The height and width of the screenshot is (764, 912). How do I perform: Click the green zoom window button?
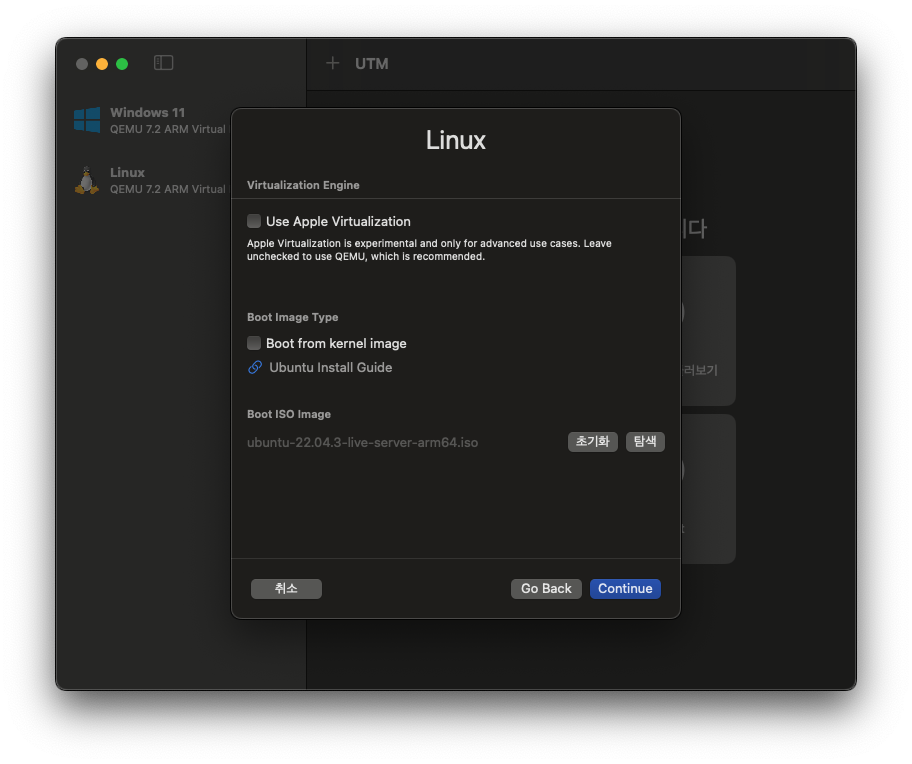(x=122, y=64)
